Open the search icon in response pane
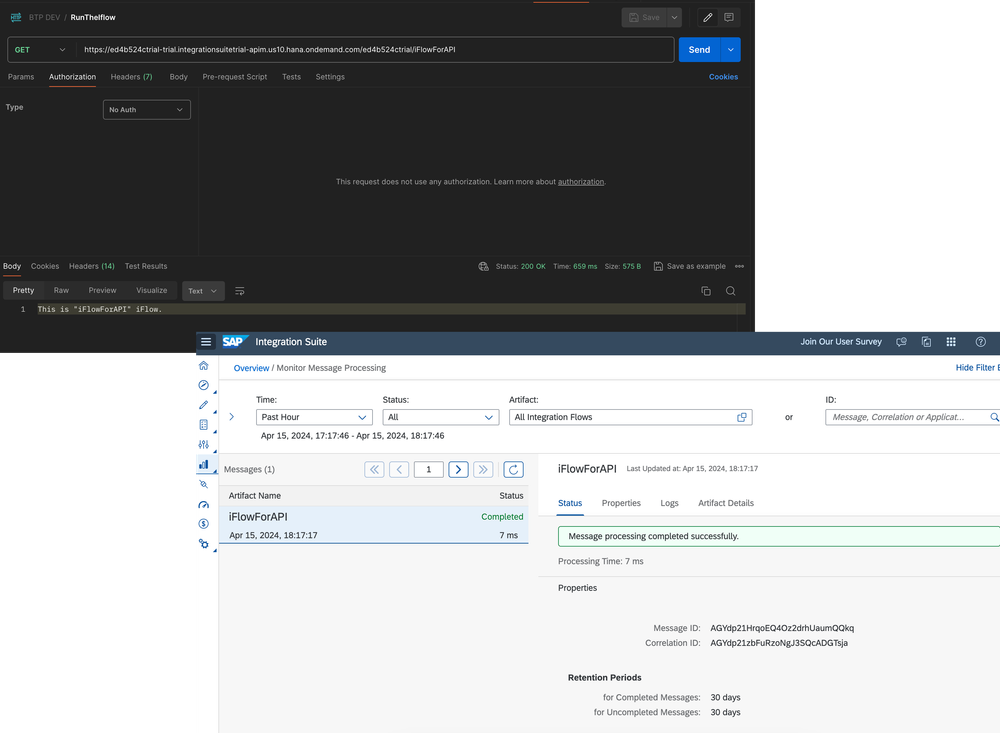The image size is (1000, 733). coord(731,290)
